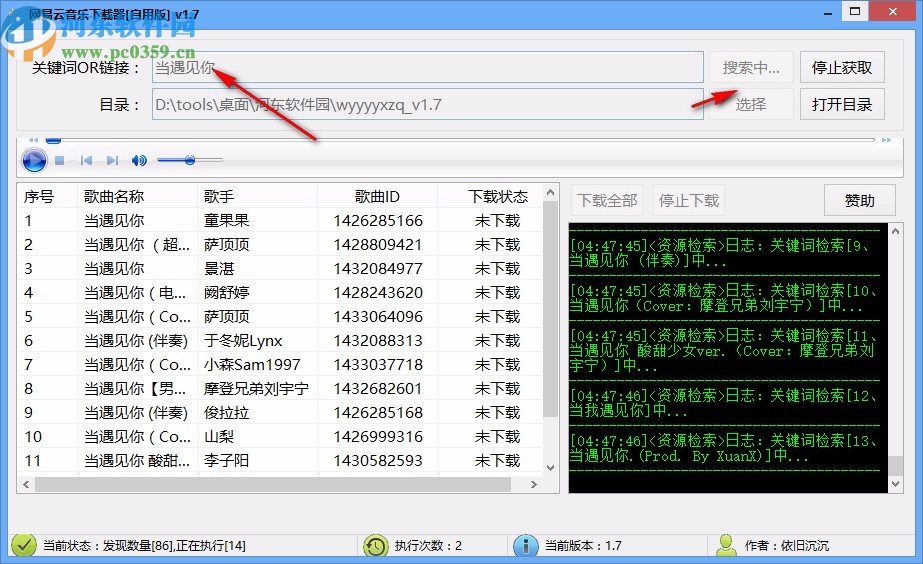Click the 搜索中... button

click(x=751, y=68)
